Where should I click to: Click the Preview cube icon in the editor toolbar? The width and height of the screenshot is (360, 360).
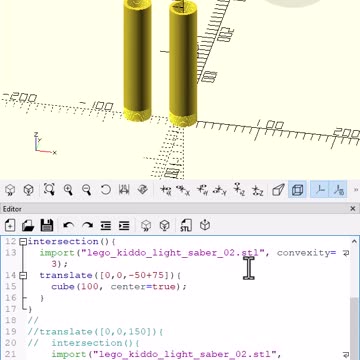145,226
